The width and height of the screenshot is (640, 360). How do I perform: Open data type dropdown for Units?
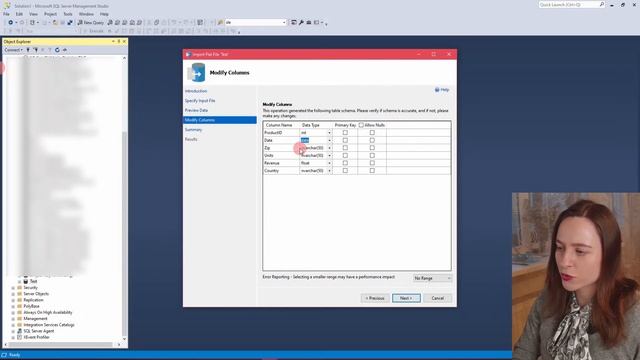coord(329,156)
